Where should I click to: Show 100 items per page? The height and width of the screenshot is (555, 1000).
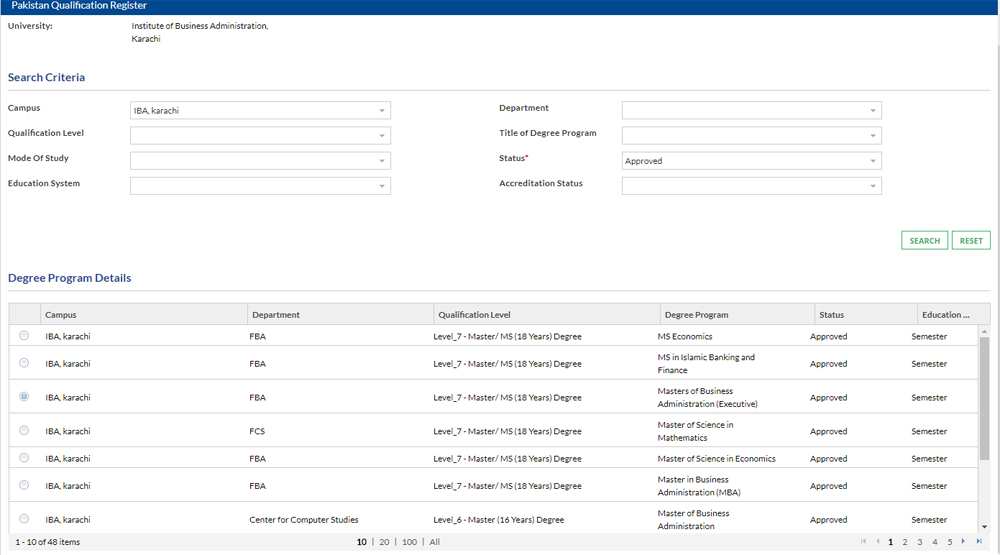409,542
